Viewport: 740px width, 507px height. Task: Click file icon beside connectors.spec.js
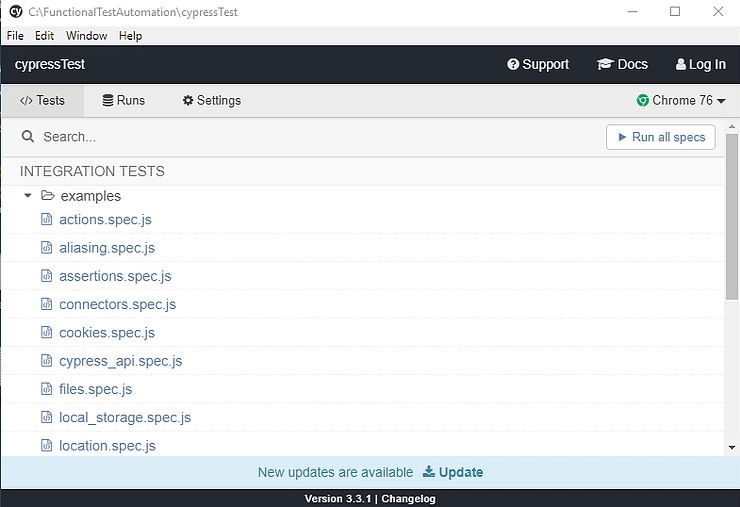click(46, 304)
